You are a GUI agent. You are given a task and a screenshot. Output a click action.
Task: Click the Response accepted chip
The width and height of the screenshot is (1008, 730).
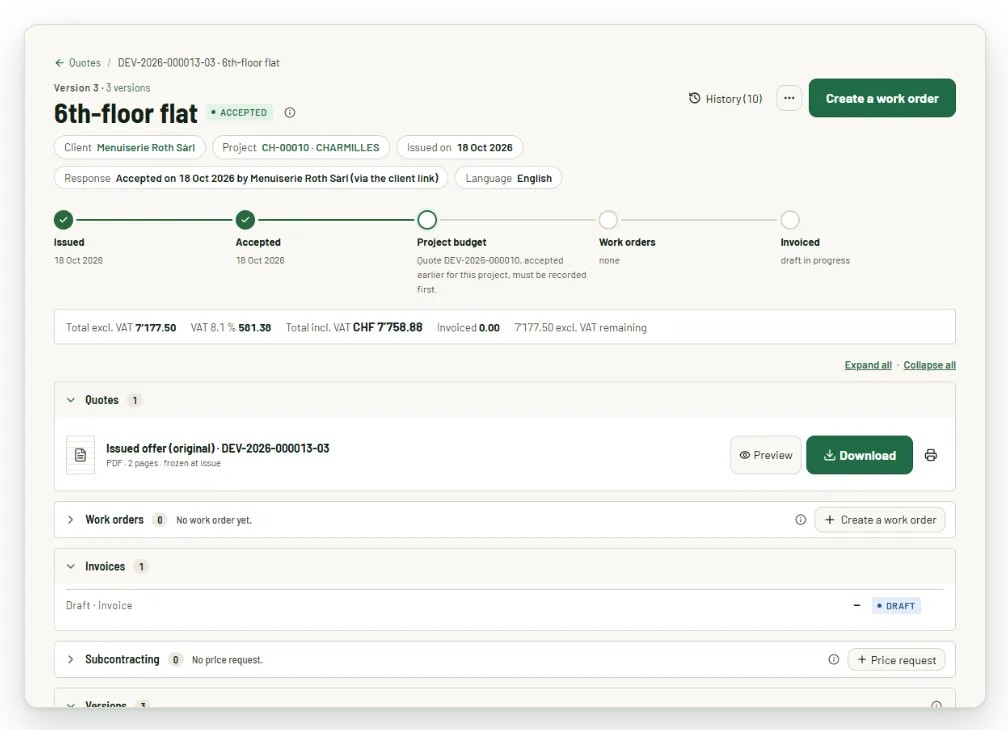point(251,178)
